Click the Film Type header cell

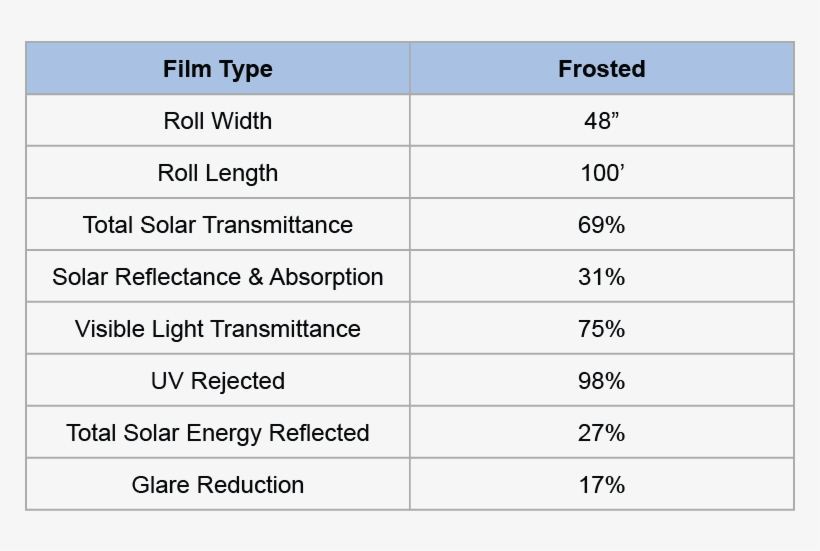(218, 69)
